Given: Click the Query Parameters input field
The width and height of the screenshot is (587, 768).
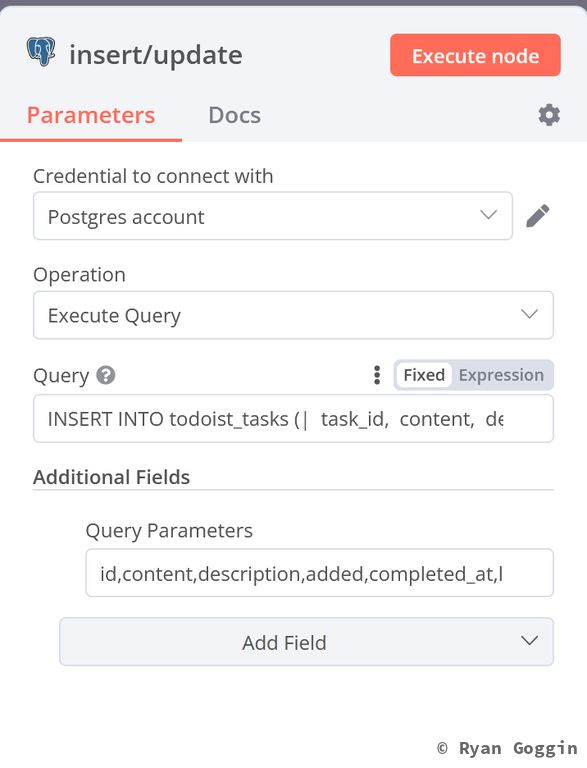Looking at the screenshot, I should pyautogui.click(x=319, y=573).
